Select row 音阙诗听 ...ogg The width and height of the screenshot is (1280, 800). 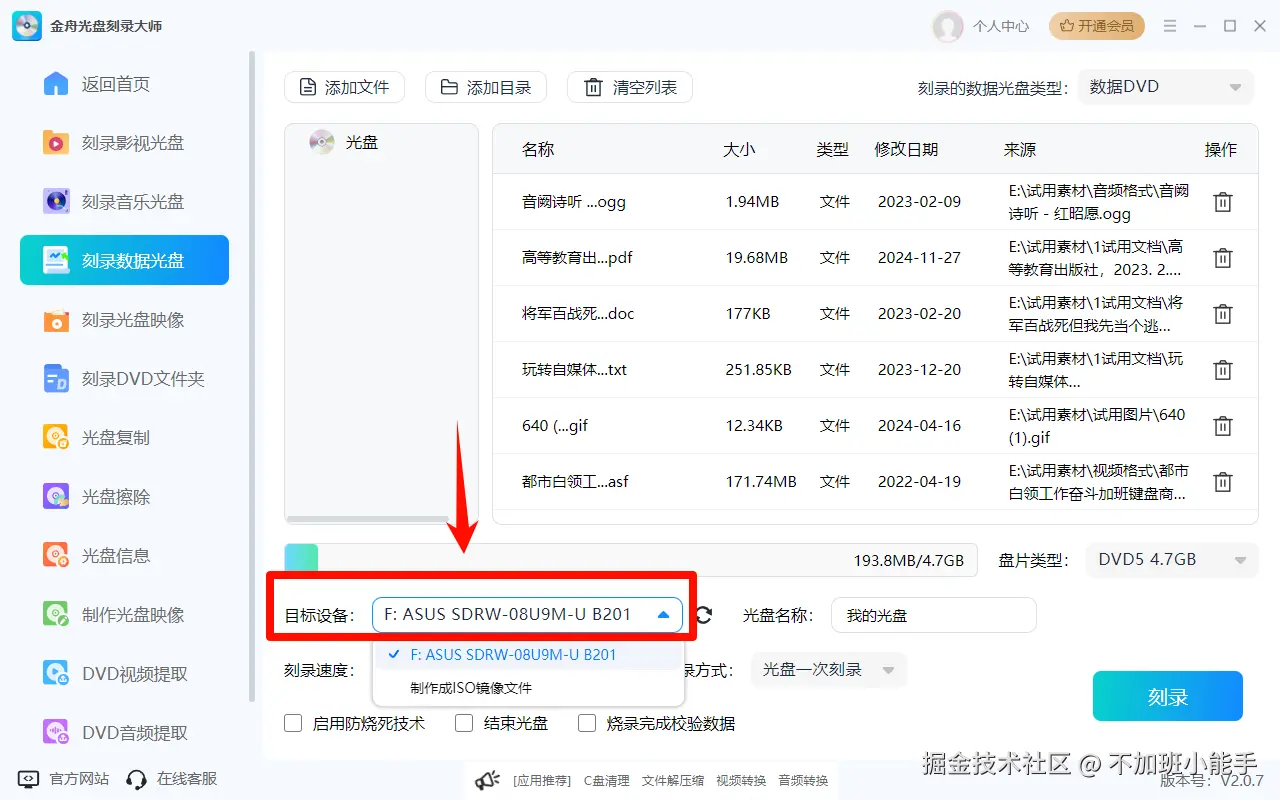[875, 202]
